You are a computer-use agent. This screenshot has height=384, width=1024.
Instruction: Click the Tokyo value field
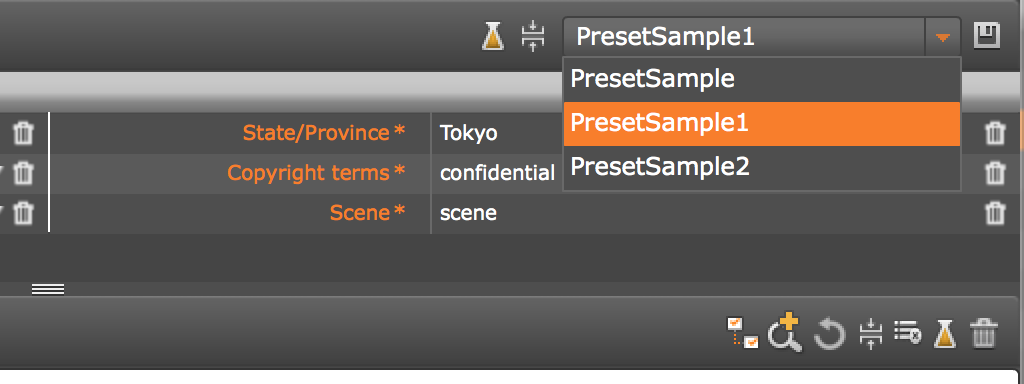coord(496,133)
